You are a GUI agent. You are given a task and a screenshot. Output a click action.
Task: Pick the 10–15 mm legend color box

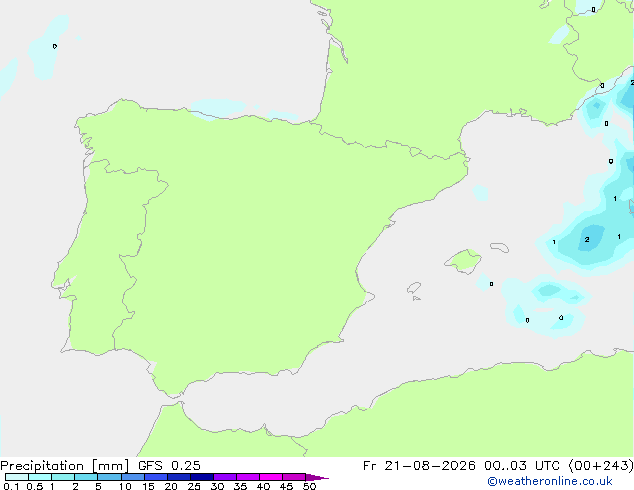click(133, 477)
